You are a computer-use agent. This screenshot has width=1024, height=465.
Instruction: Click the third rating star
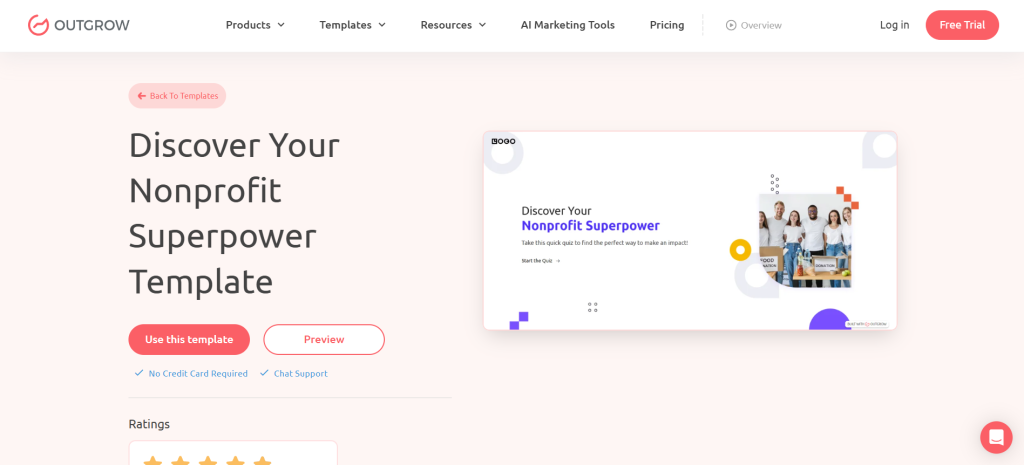pos(208,460)
